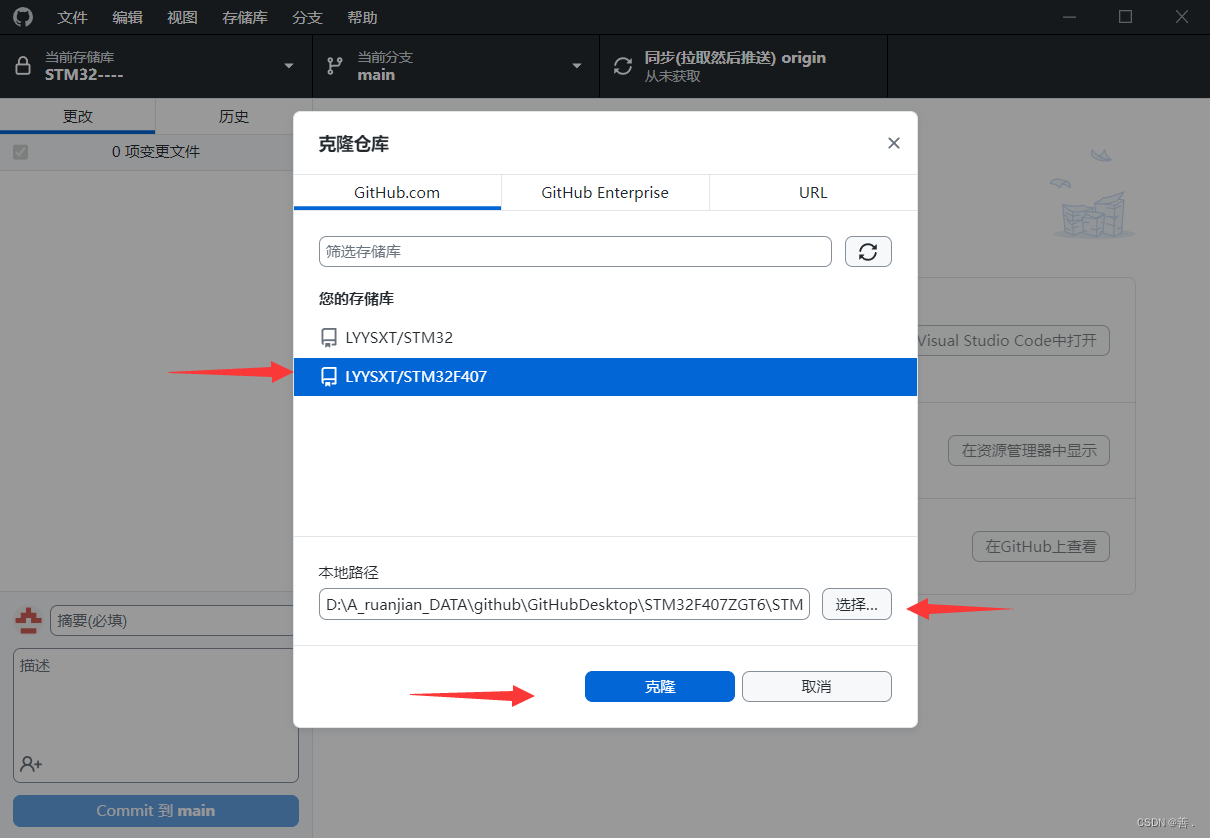The image size is (1210, 838).
Task: Click the Commit 到 main button
Action: click(156, 811)
